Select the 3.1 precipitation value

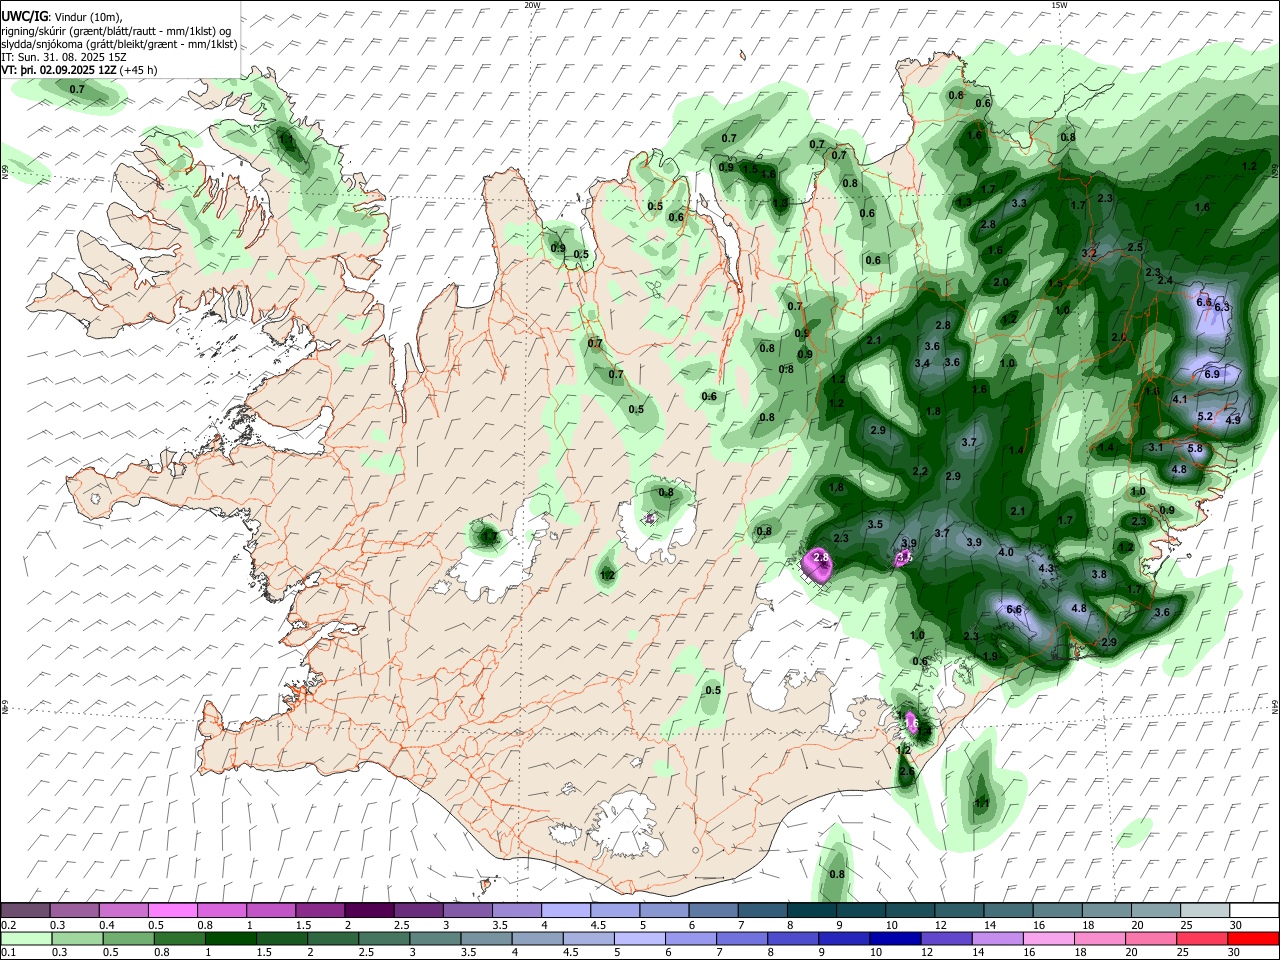tap(1156, 448)
